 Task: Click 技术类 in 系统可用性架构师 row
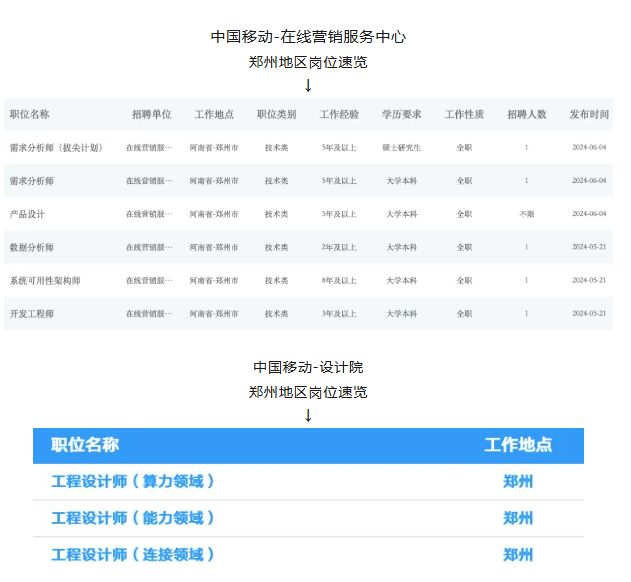pyautogui.click(x=276, y=281)
